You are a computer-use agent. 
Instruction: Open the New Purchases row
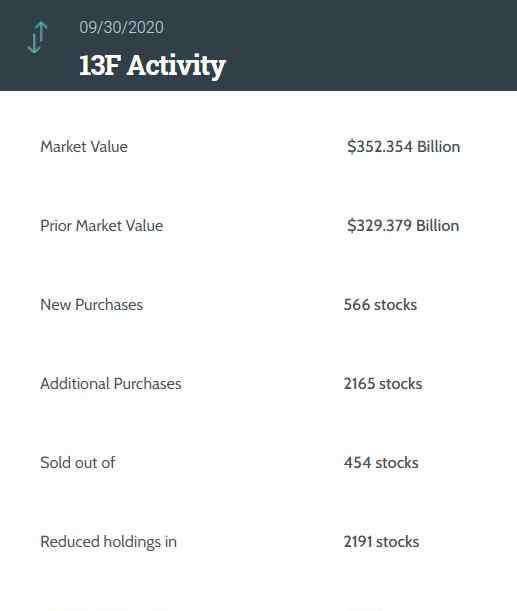click(x=258, y=305)
